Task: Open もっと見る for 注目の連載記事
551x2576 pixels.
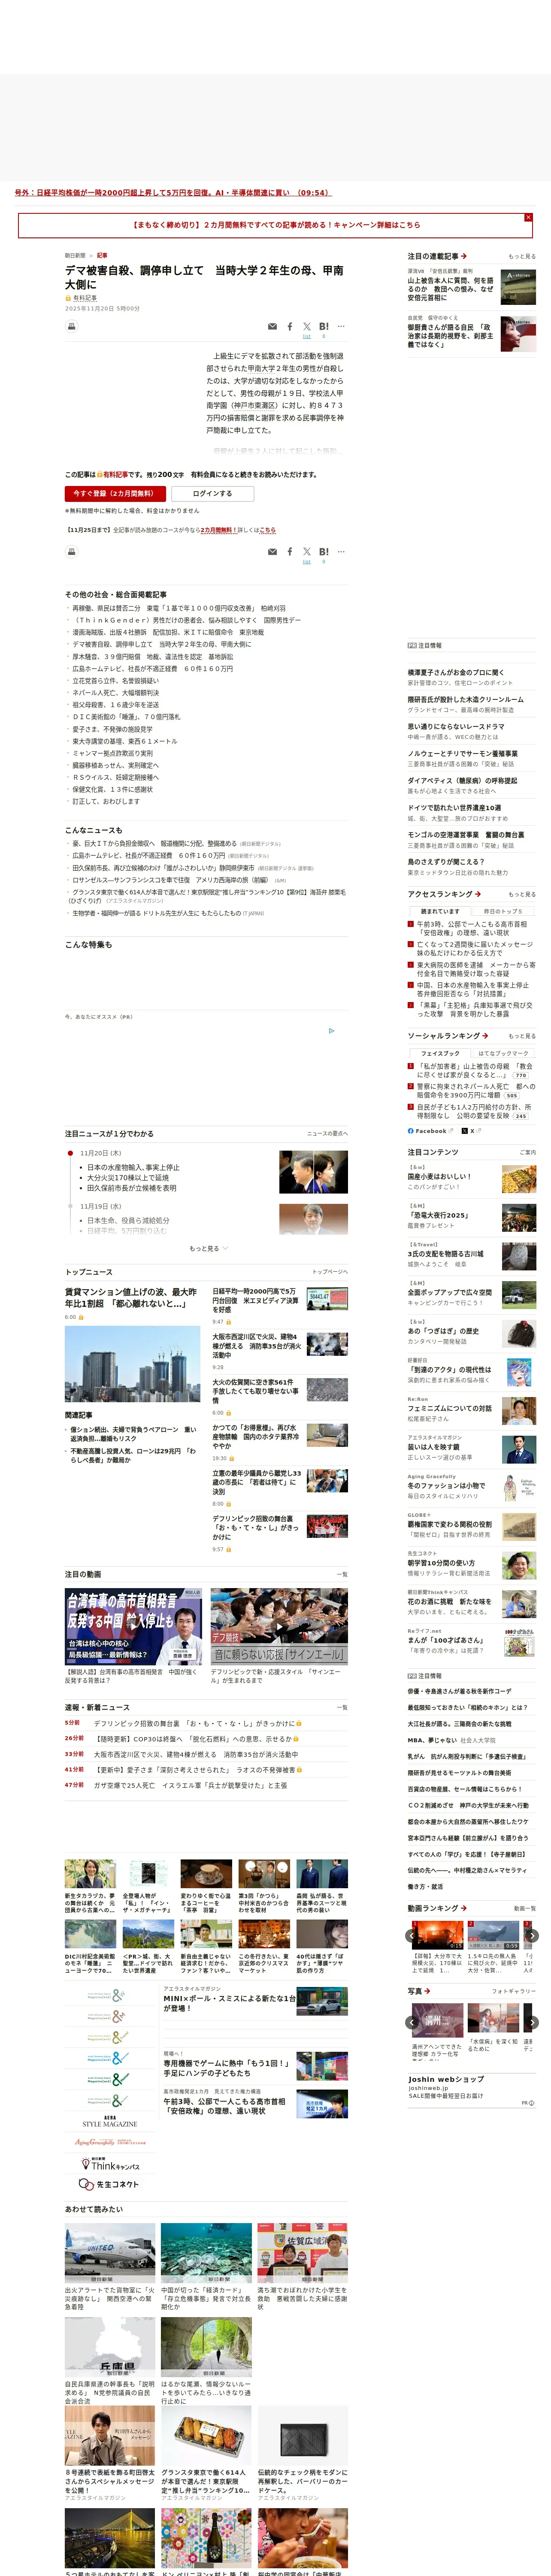Action: pos(521,256)
